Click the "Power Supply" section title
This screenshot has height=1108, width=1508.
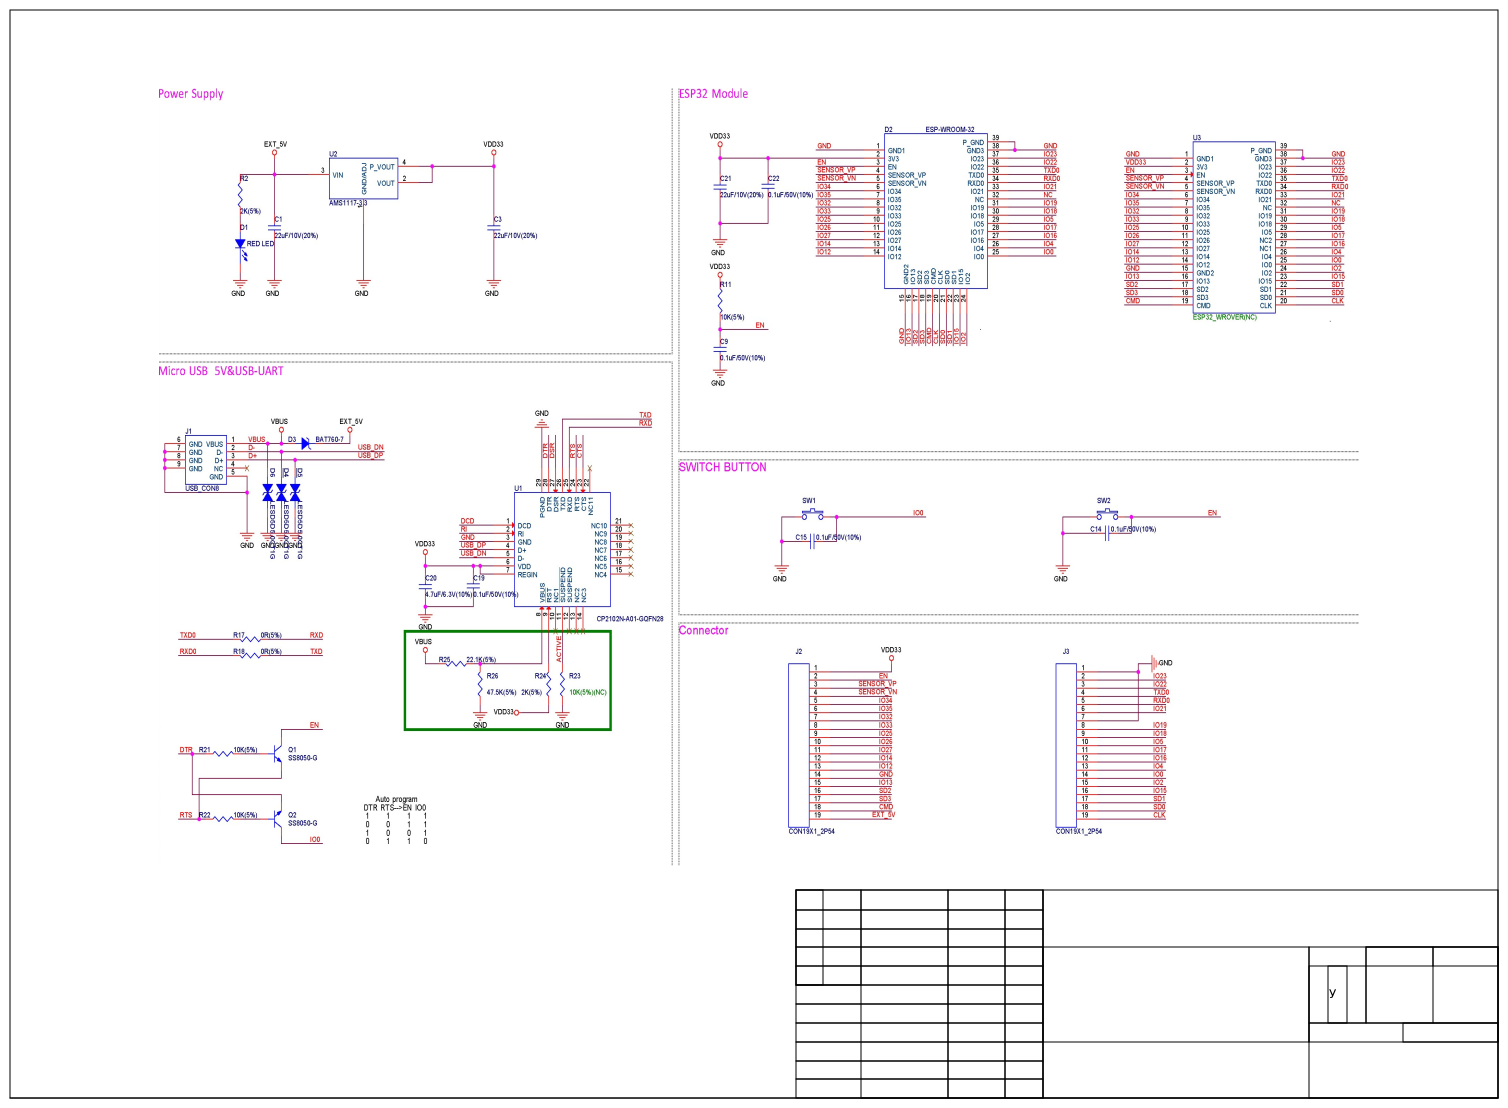(190, 94)
